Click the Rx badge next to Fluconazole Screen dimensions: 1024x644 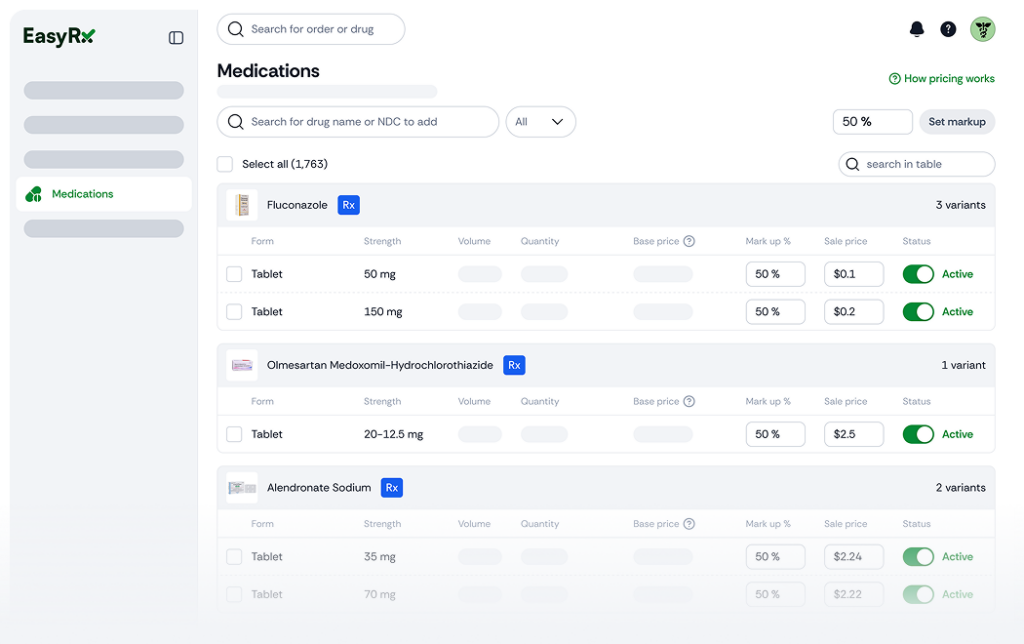(348, 204)
